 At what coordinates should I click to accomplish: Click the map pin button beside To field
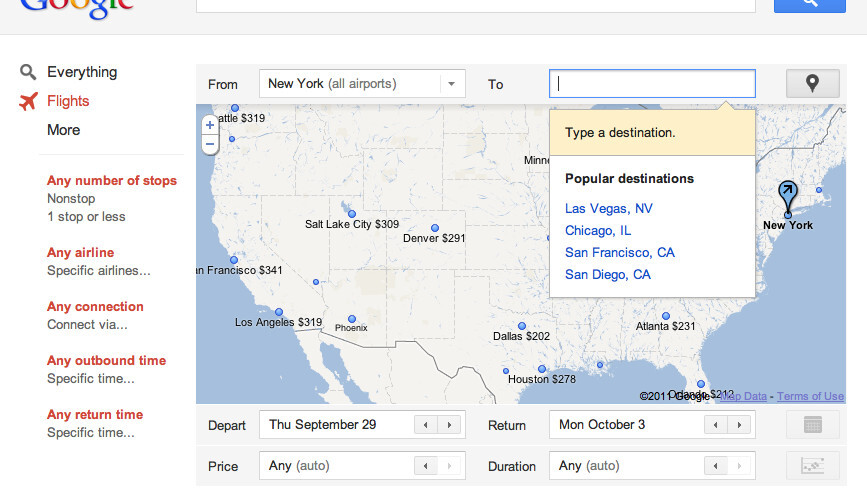[x=812, y=84]
